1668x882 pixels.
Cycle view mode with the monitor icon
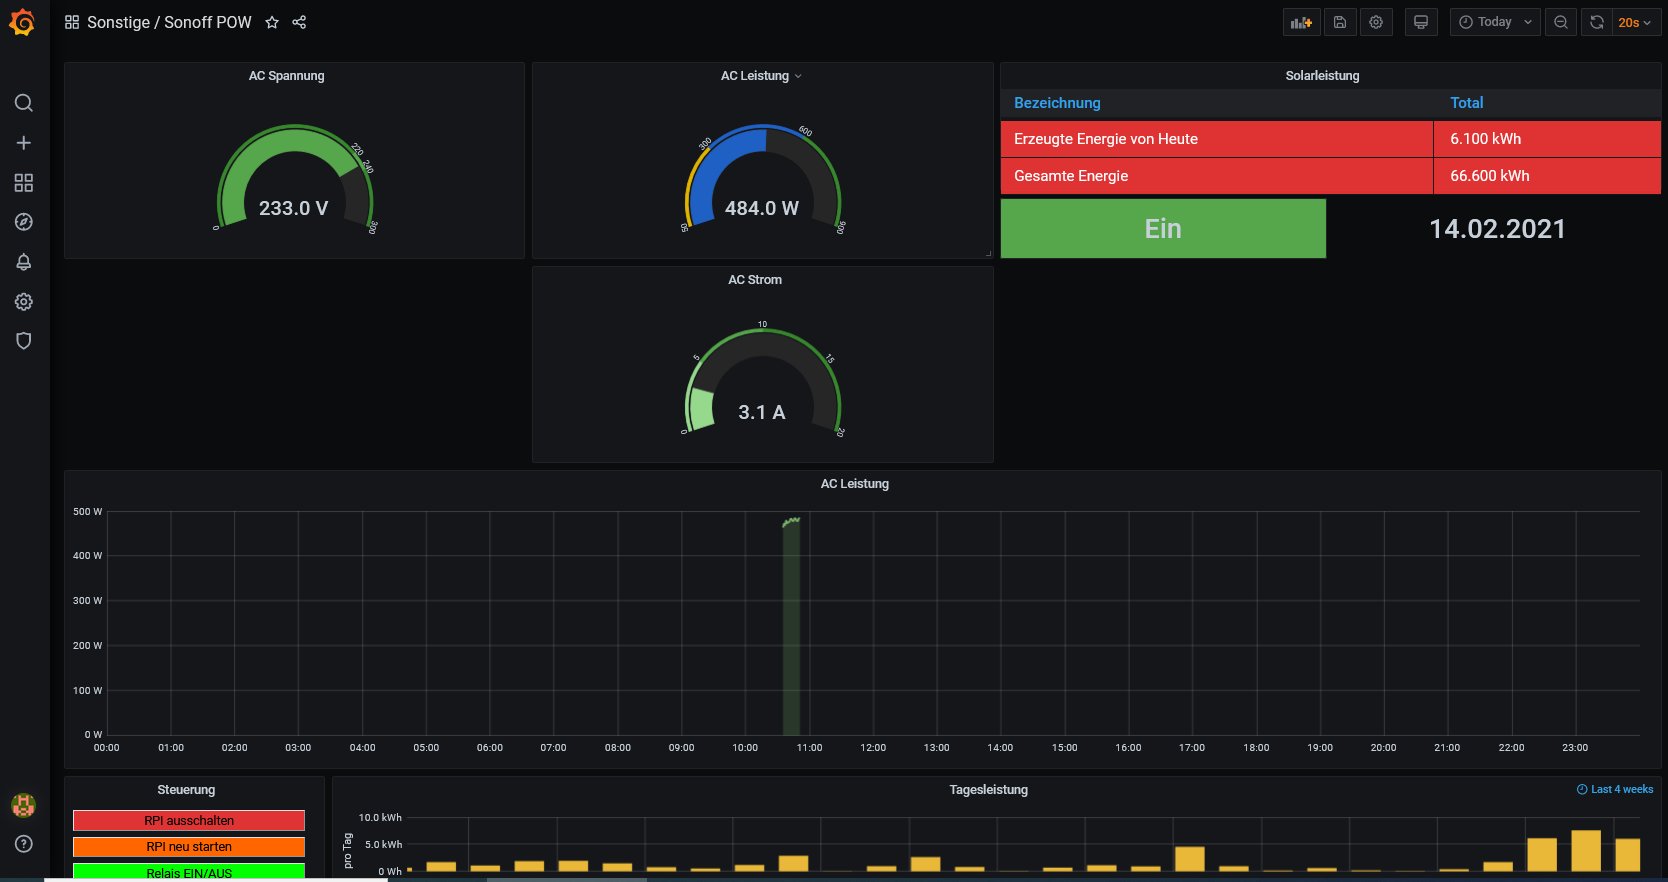[1420, 22]
